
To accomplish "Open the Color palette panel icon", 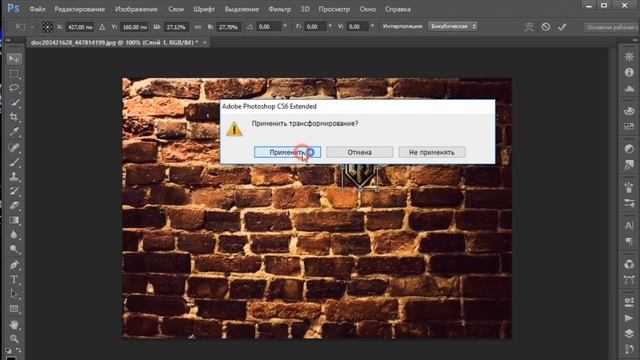I will tap(629, 111).
